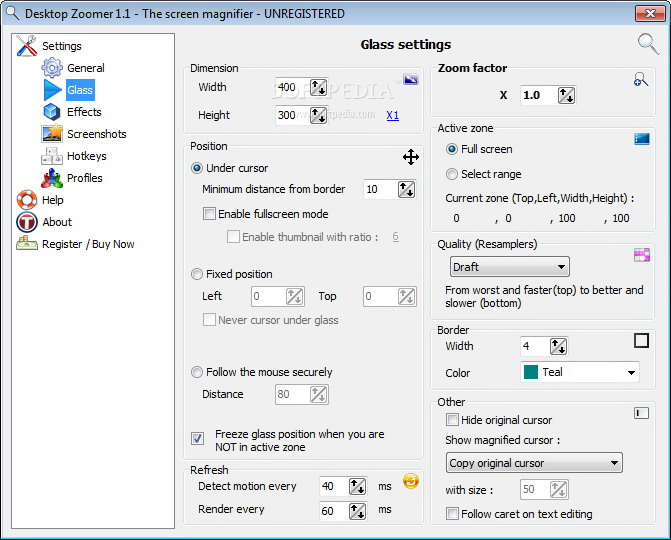Viewport: 671px width, 540px height.
Task: Click the move arrows icon in Position
Action: [411, 157]
